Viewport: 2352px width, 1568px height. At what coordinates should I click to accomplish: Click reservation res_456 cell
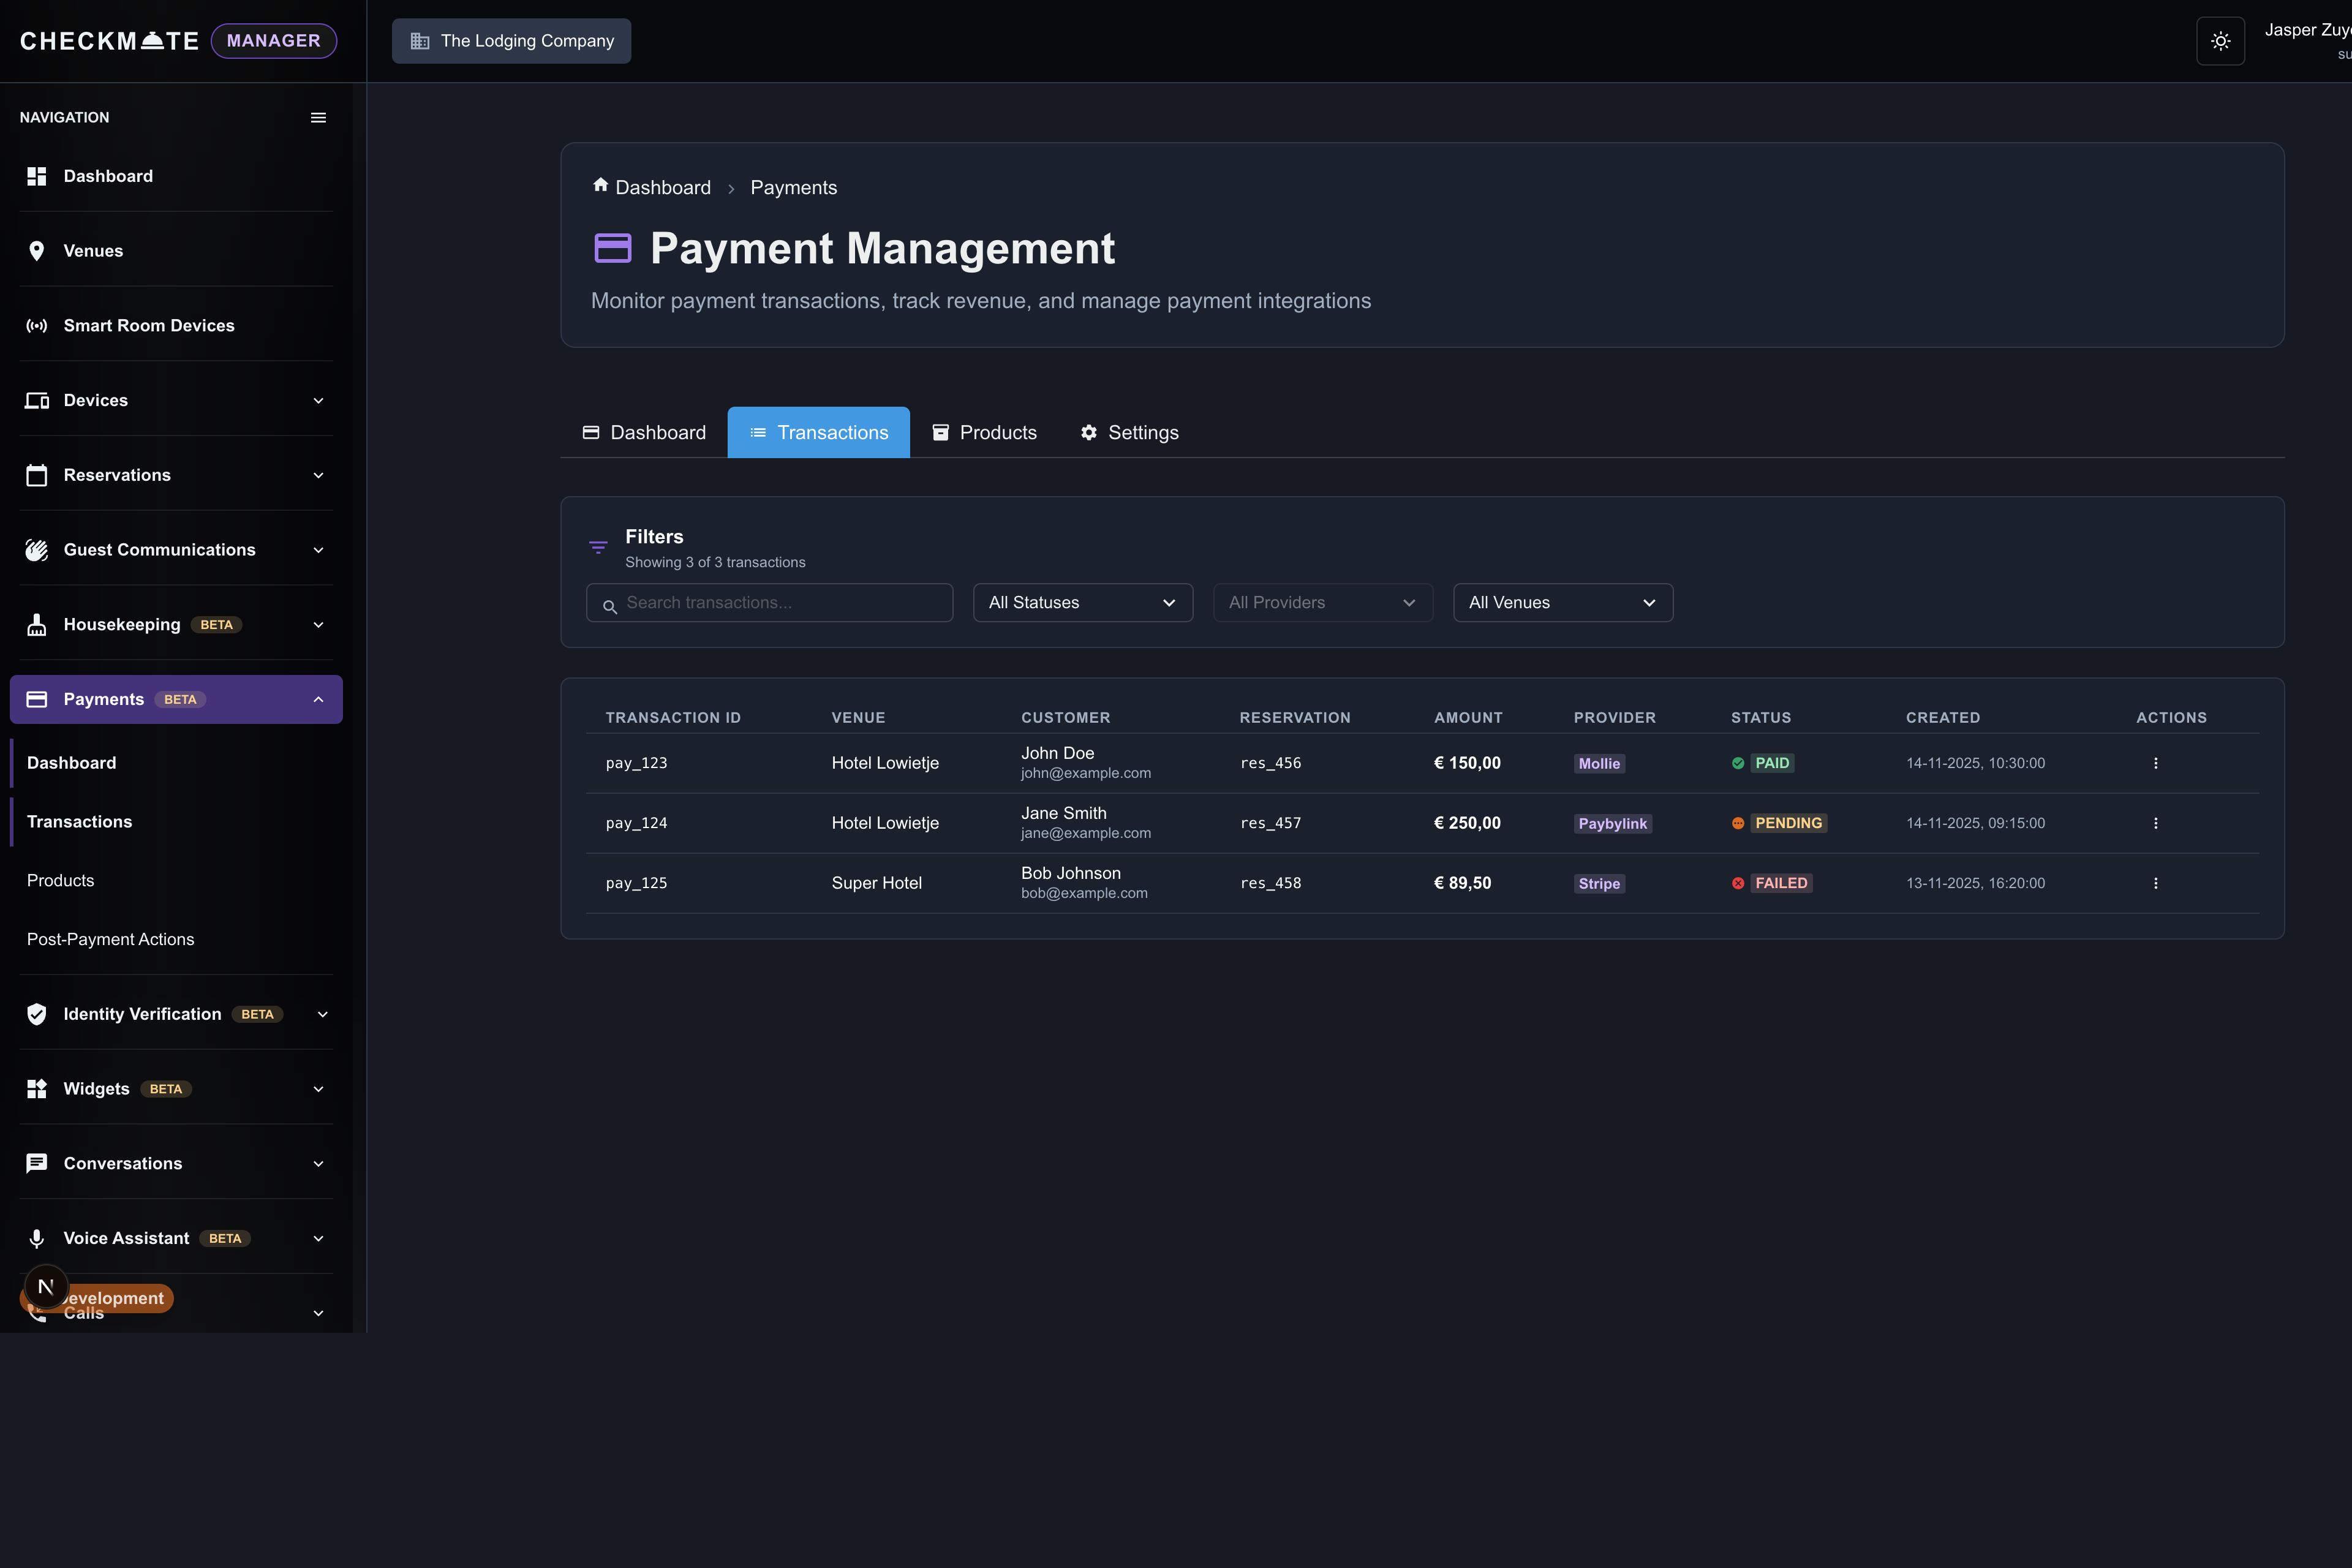[1270, 763]
